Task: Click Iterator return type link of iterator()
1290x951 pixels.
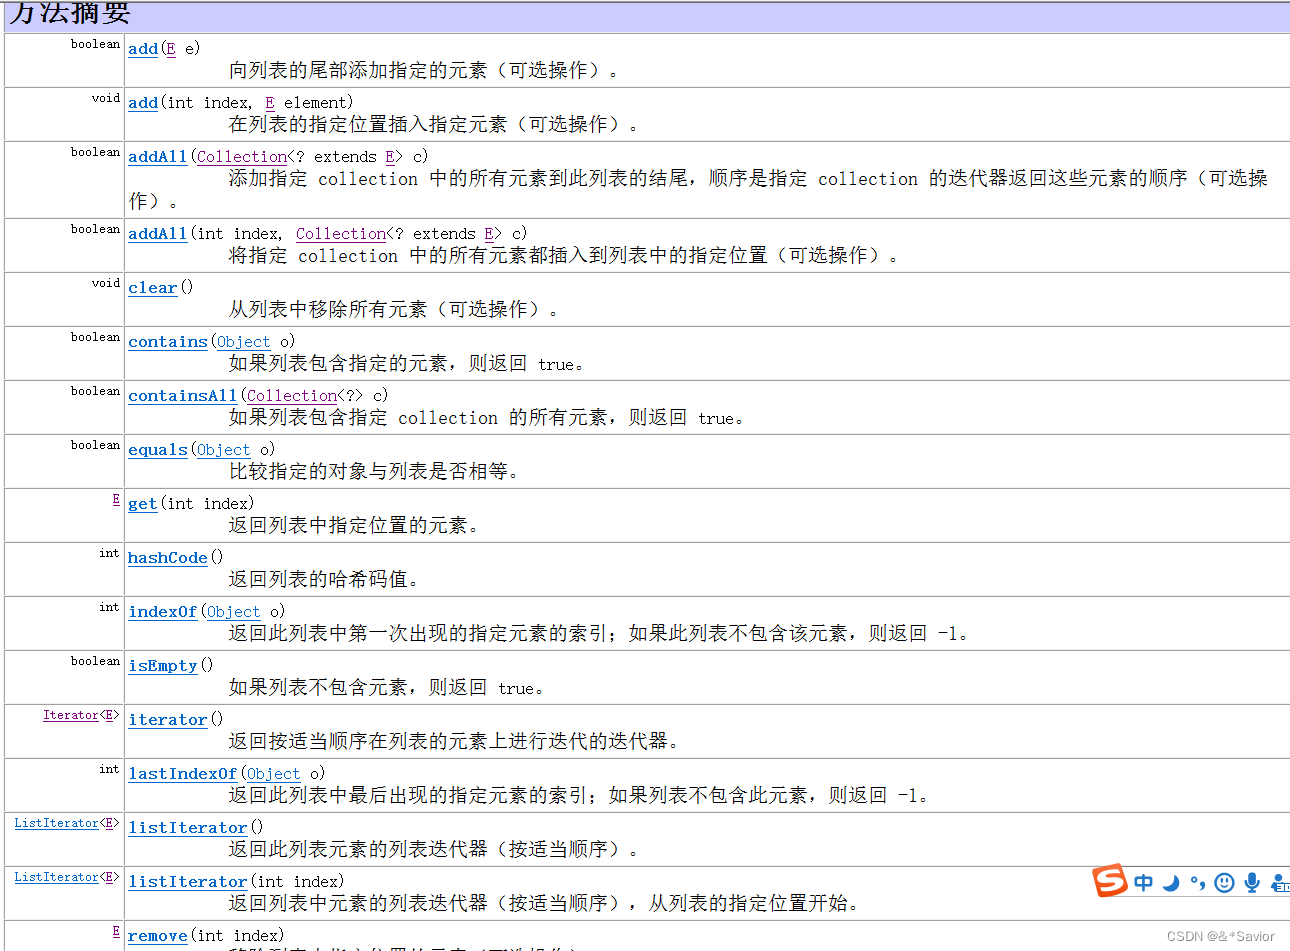Action: click(x=70, y=715)
